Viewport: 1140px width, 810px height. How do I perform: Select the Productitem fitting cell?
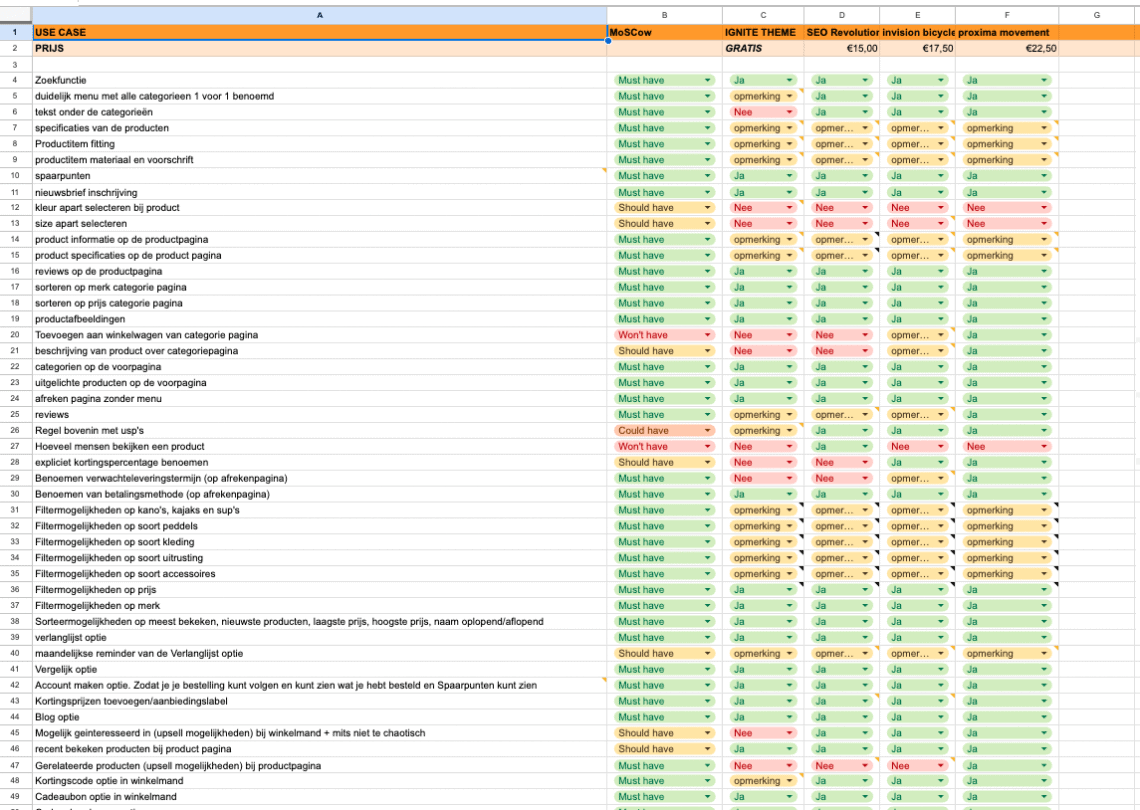click(320, 144)
